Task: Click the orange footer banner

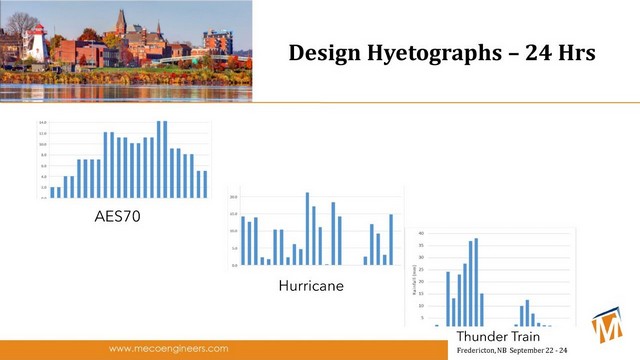Action: click(x=224, y=350)
